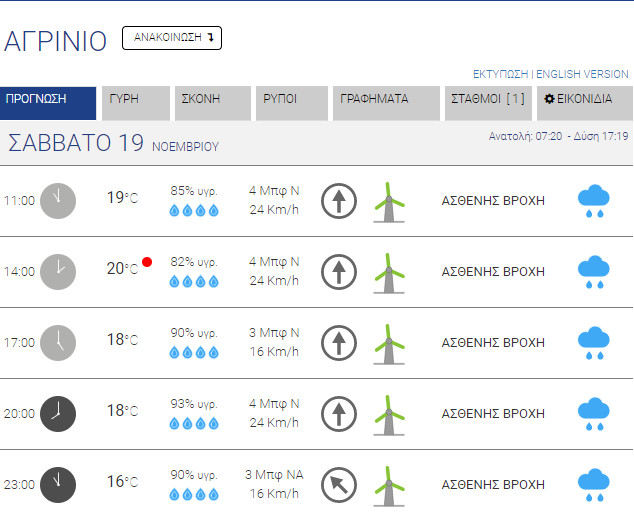Open the ΣΤΑΘΜΟΙ [1] stations tab
This screenshot has height=520, width=634.
click(x=488, y=99)
